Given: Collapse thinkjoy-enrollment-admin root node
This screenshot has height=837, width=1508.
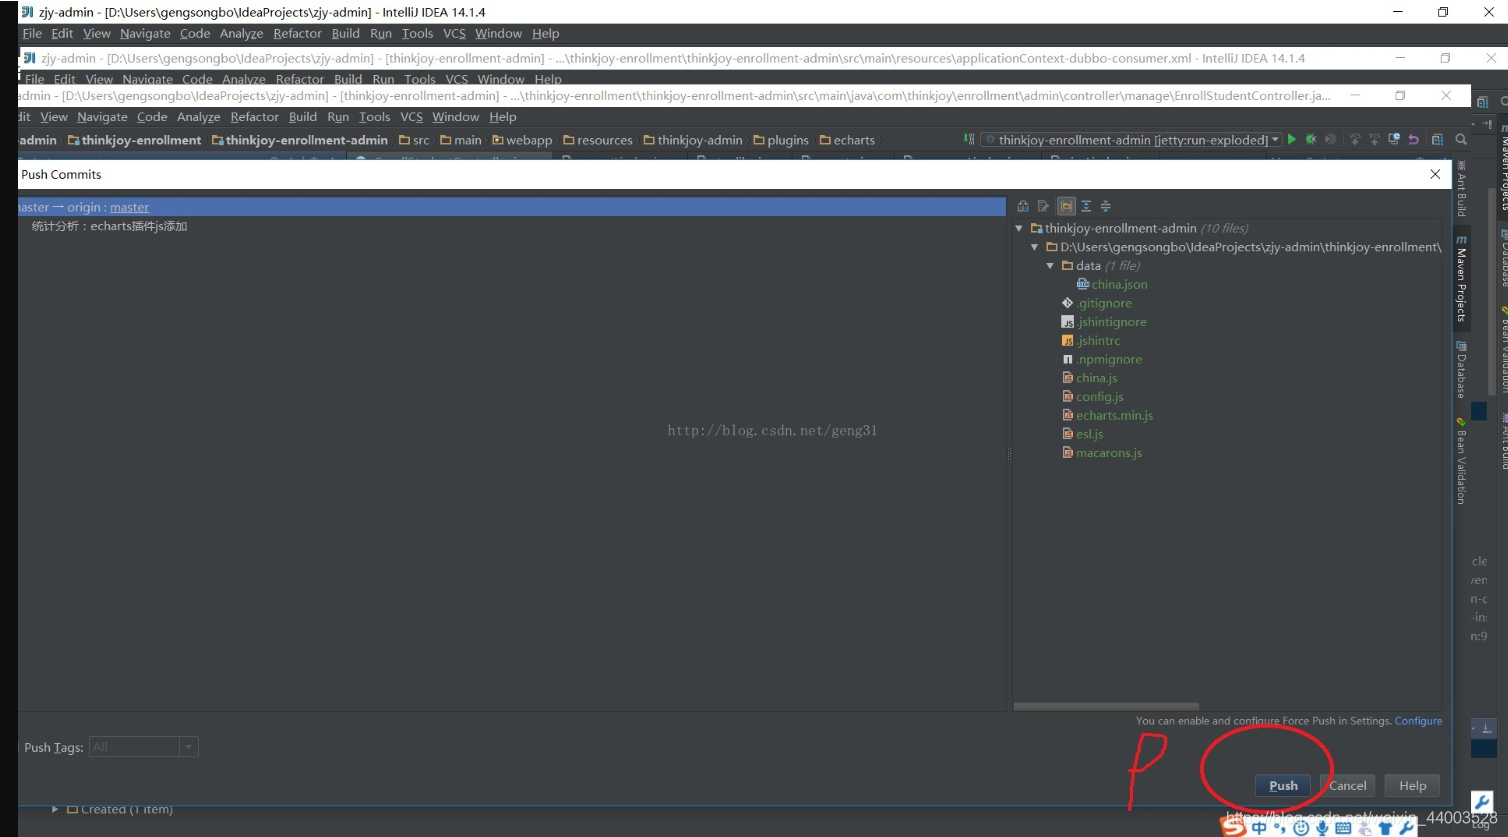Looking at the screenshot, I should (x=1019, y=228).
